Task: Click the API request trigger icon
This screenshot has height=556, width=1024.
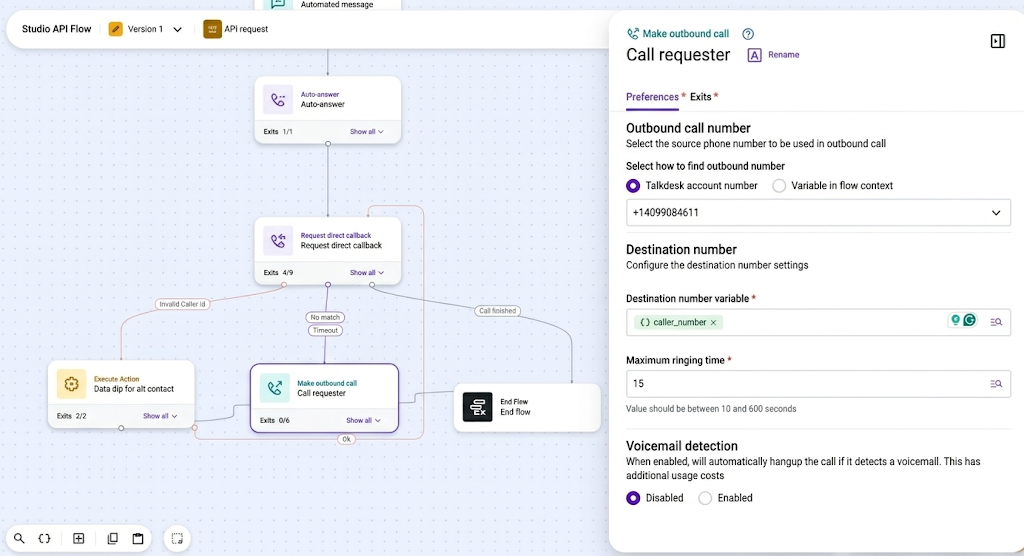Action: 212,29
